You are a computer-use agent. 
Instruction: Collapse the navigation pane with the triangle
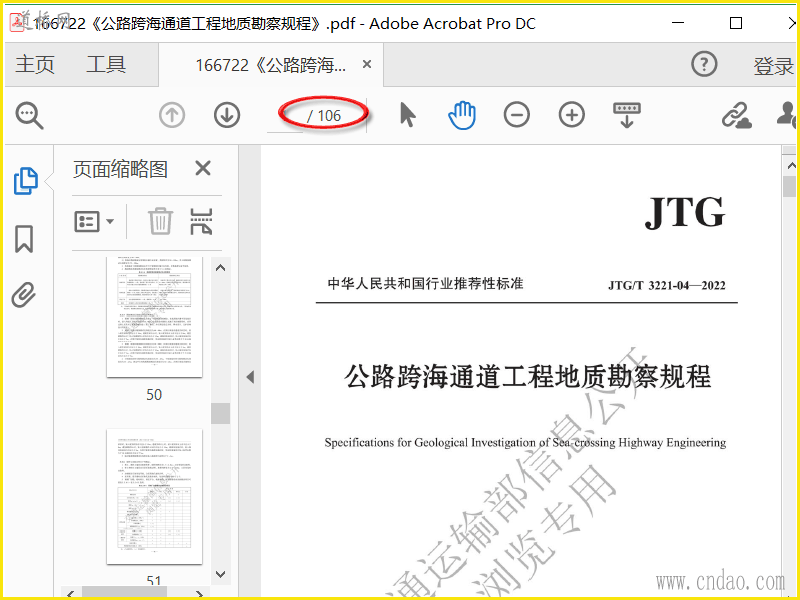point(250,377)
